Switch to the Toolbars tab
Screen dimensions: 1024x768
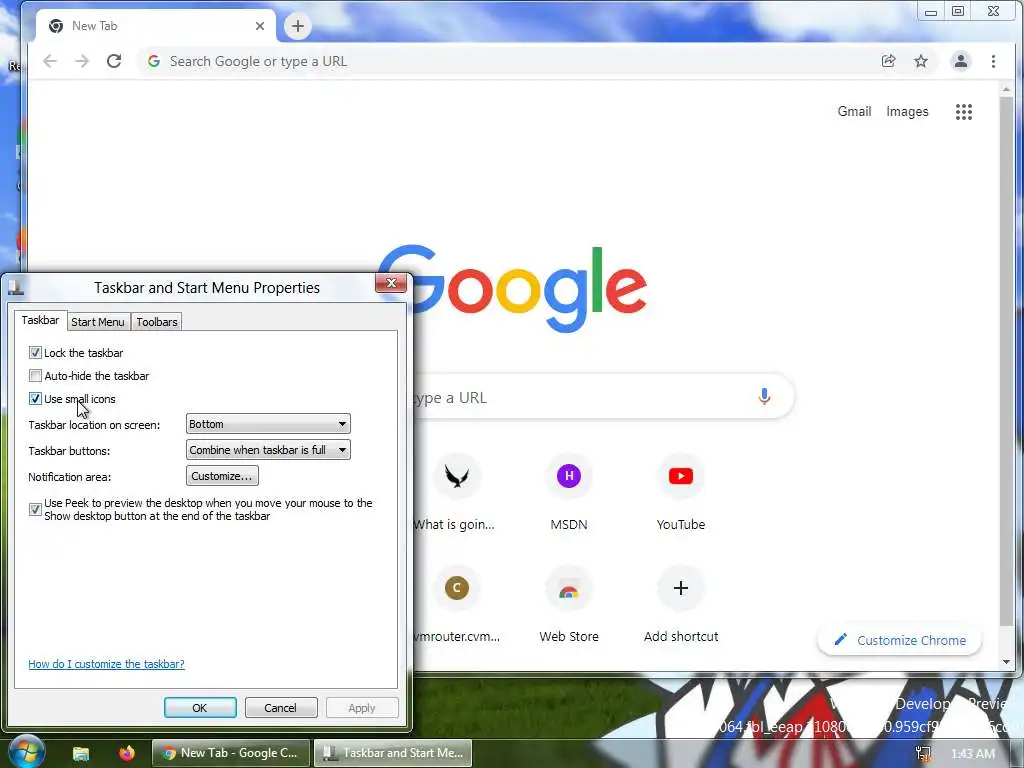pyautogui.click(x=157, y=322)
